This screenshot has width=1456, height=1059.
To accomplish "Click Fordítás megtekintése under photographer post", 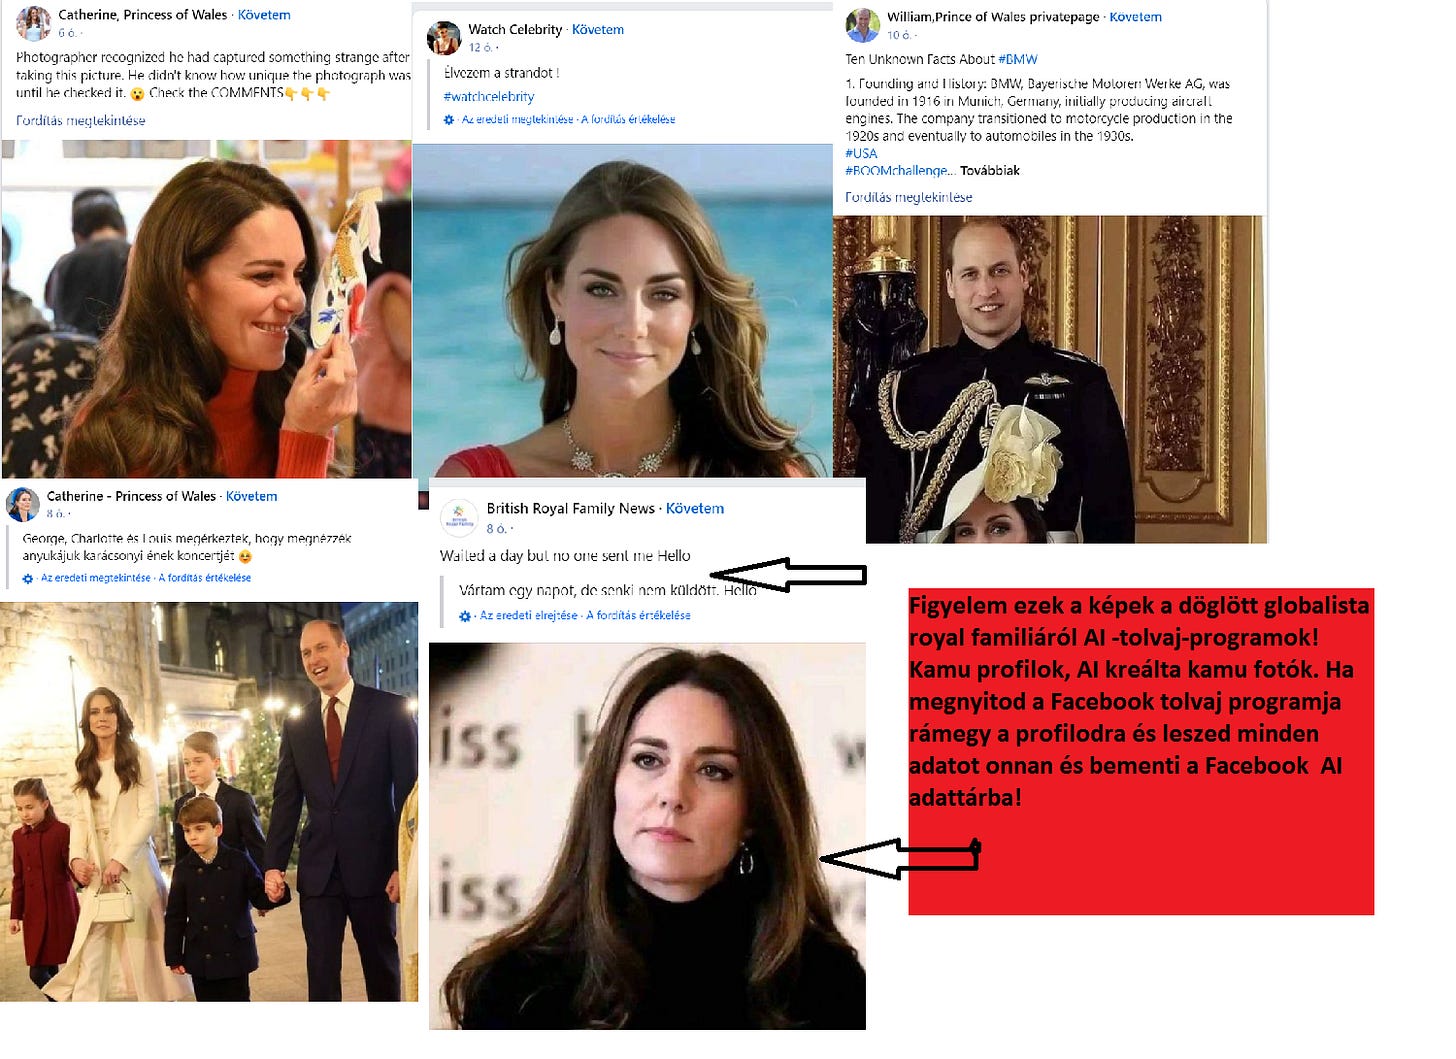I will (x=81, y=120).
